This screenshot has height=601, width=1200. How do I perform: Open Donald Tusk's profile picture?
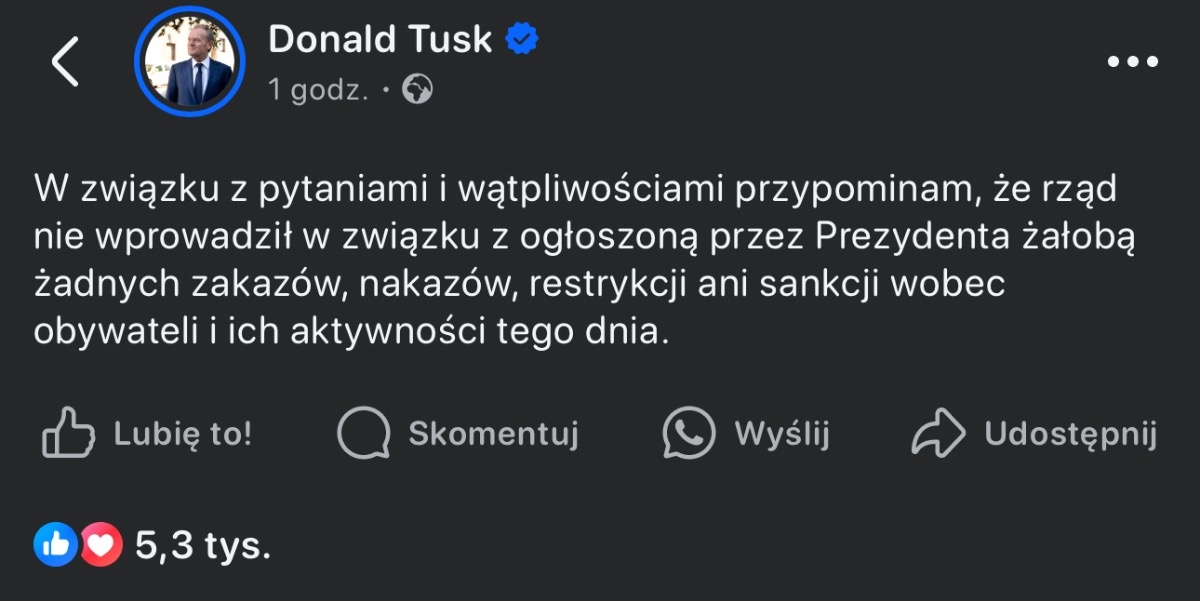click(x=190, y=63)
